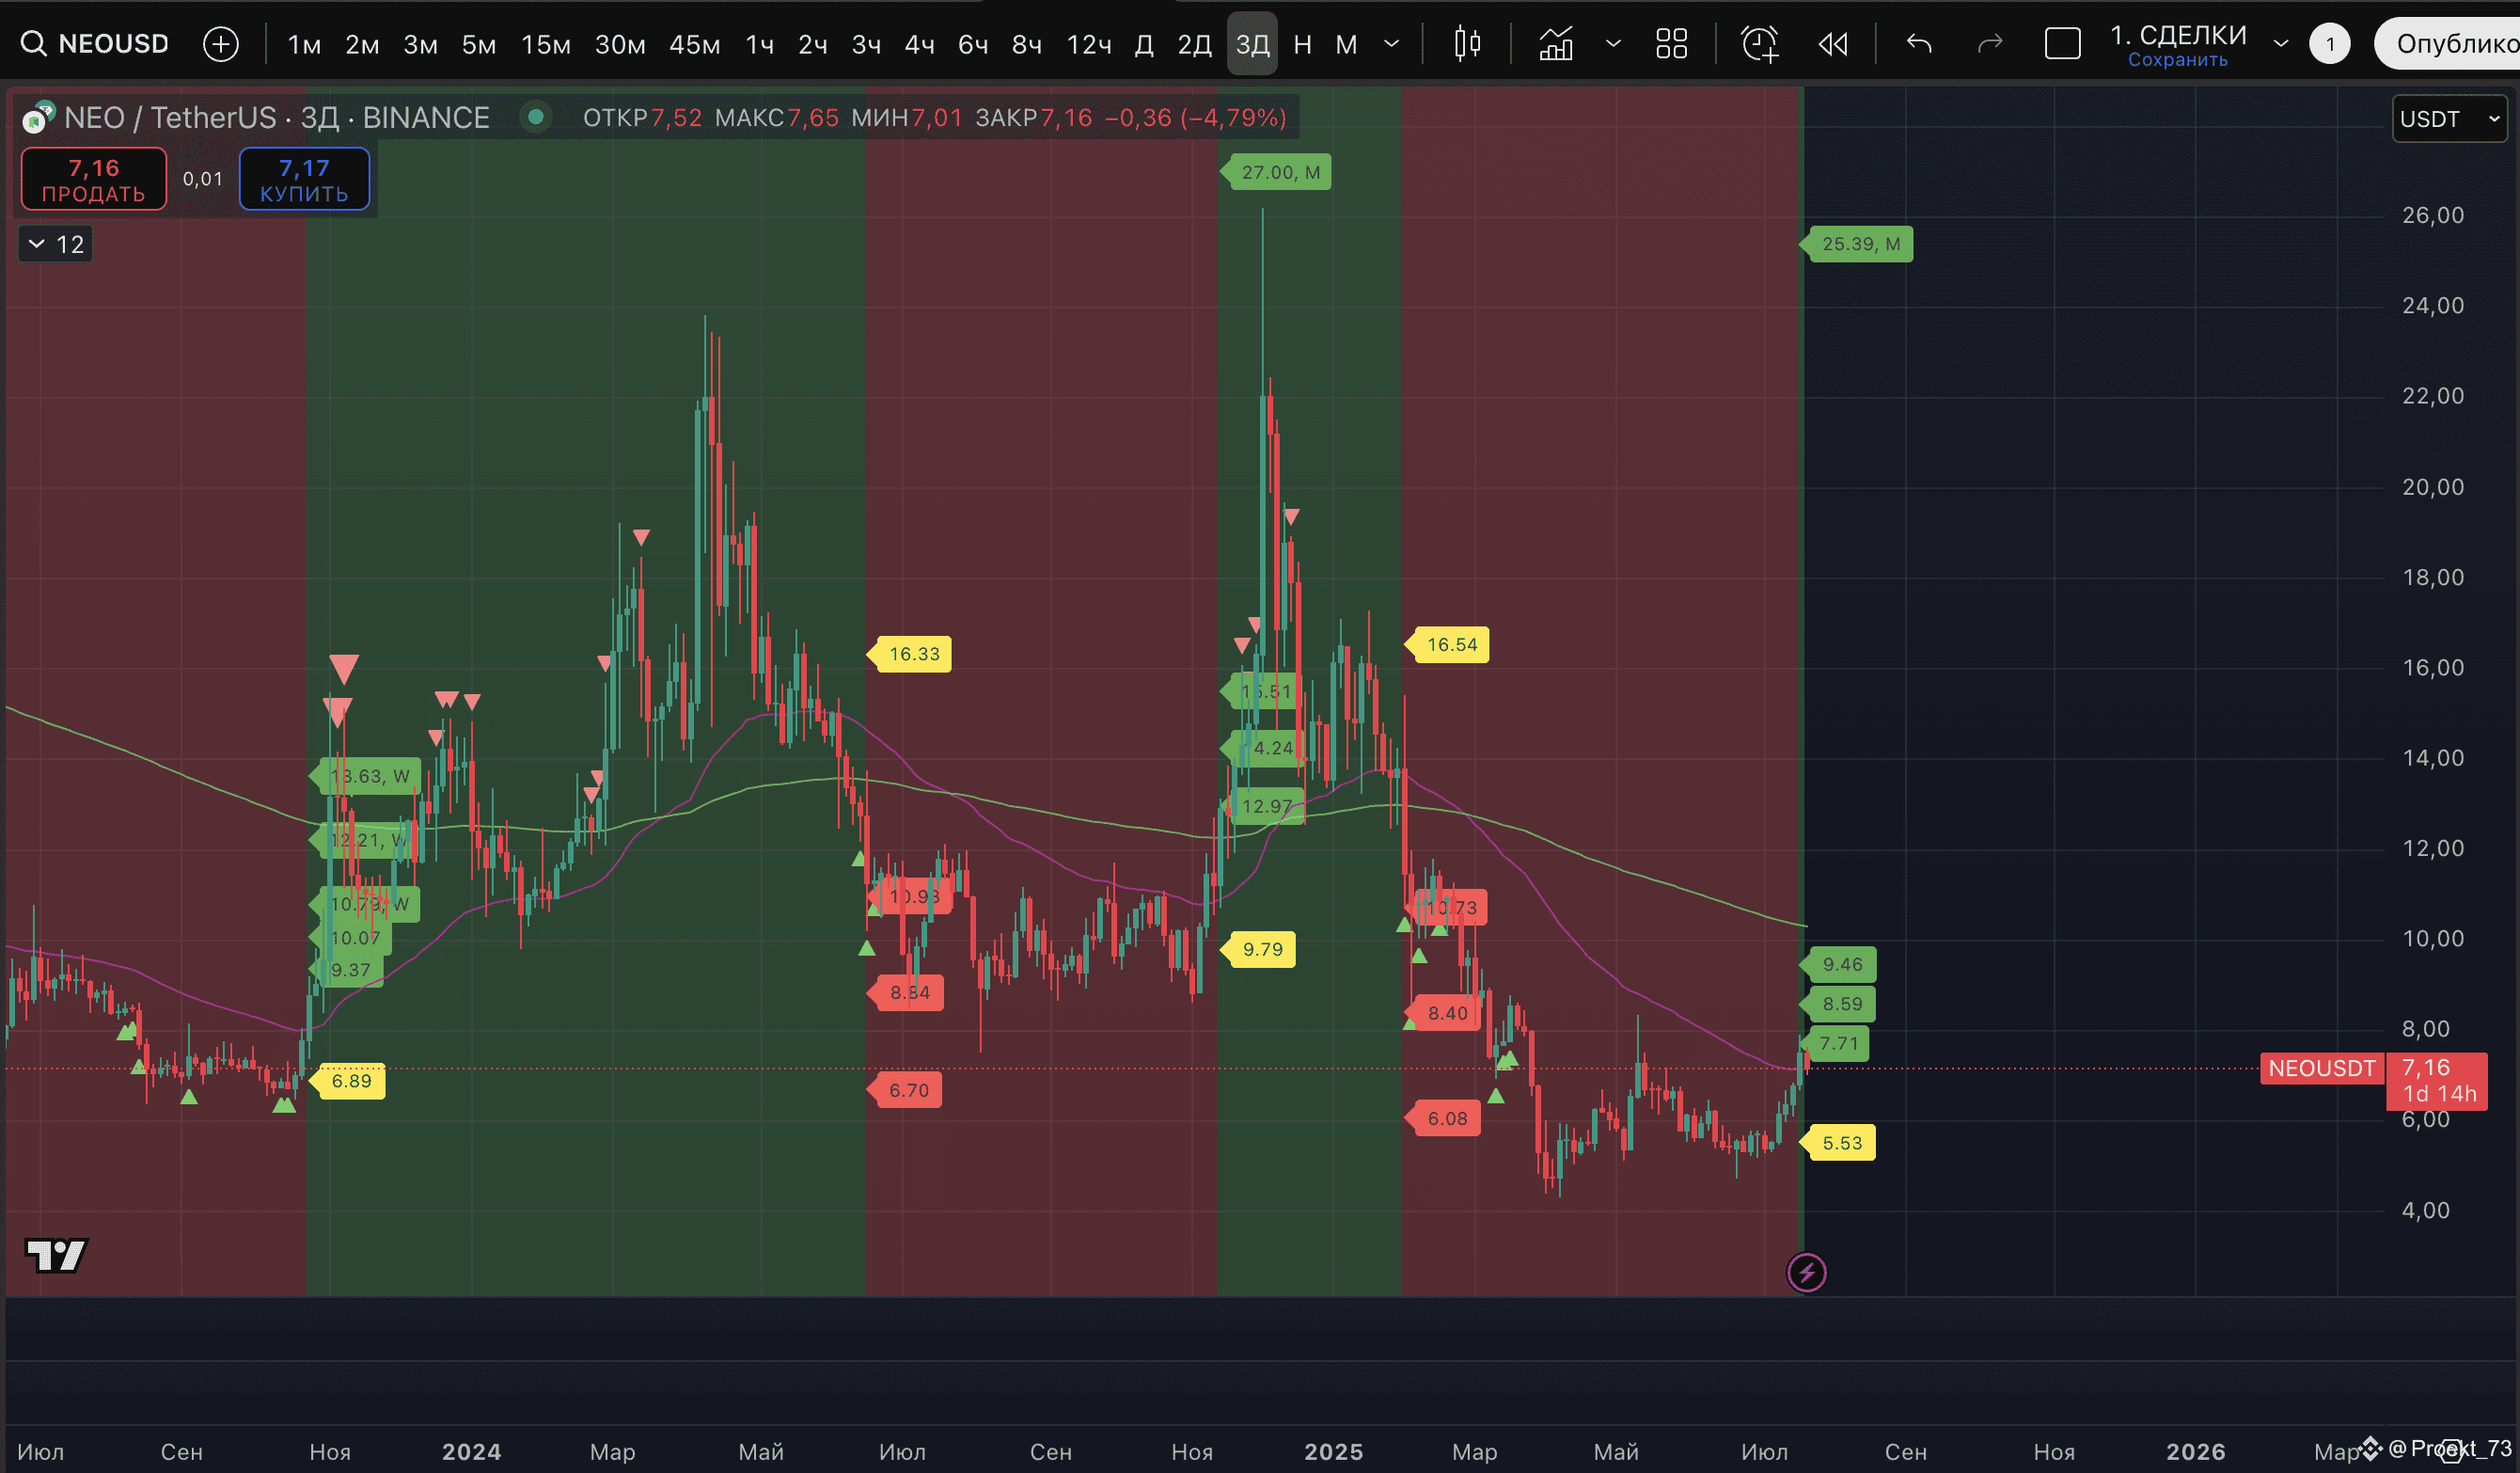Redo the last action
The height and width of the screenshot is (1473, 2520).
[1990, 44]
